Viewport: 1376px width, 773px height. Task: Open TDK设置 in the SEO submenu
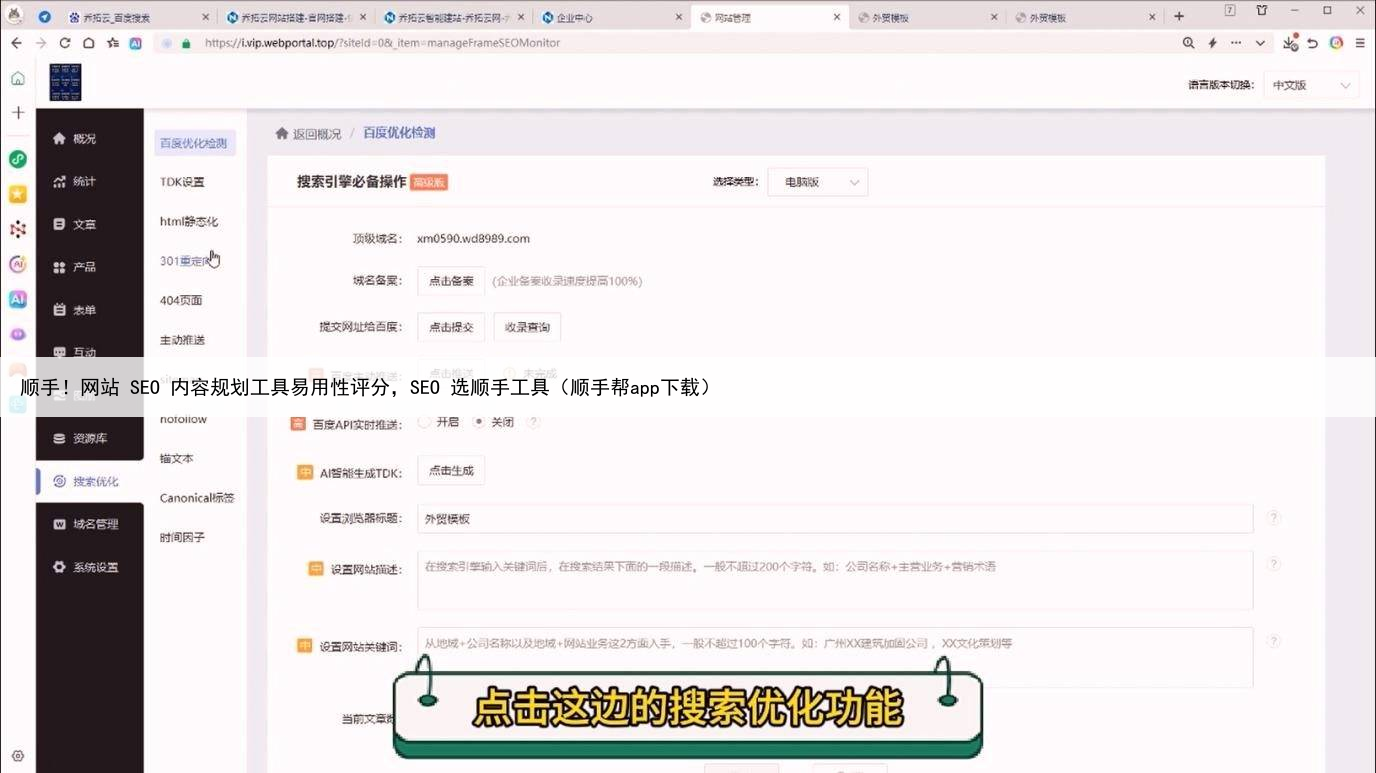182,182
